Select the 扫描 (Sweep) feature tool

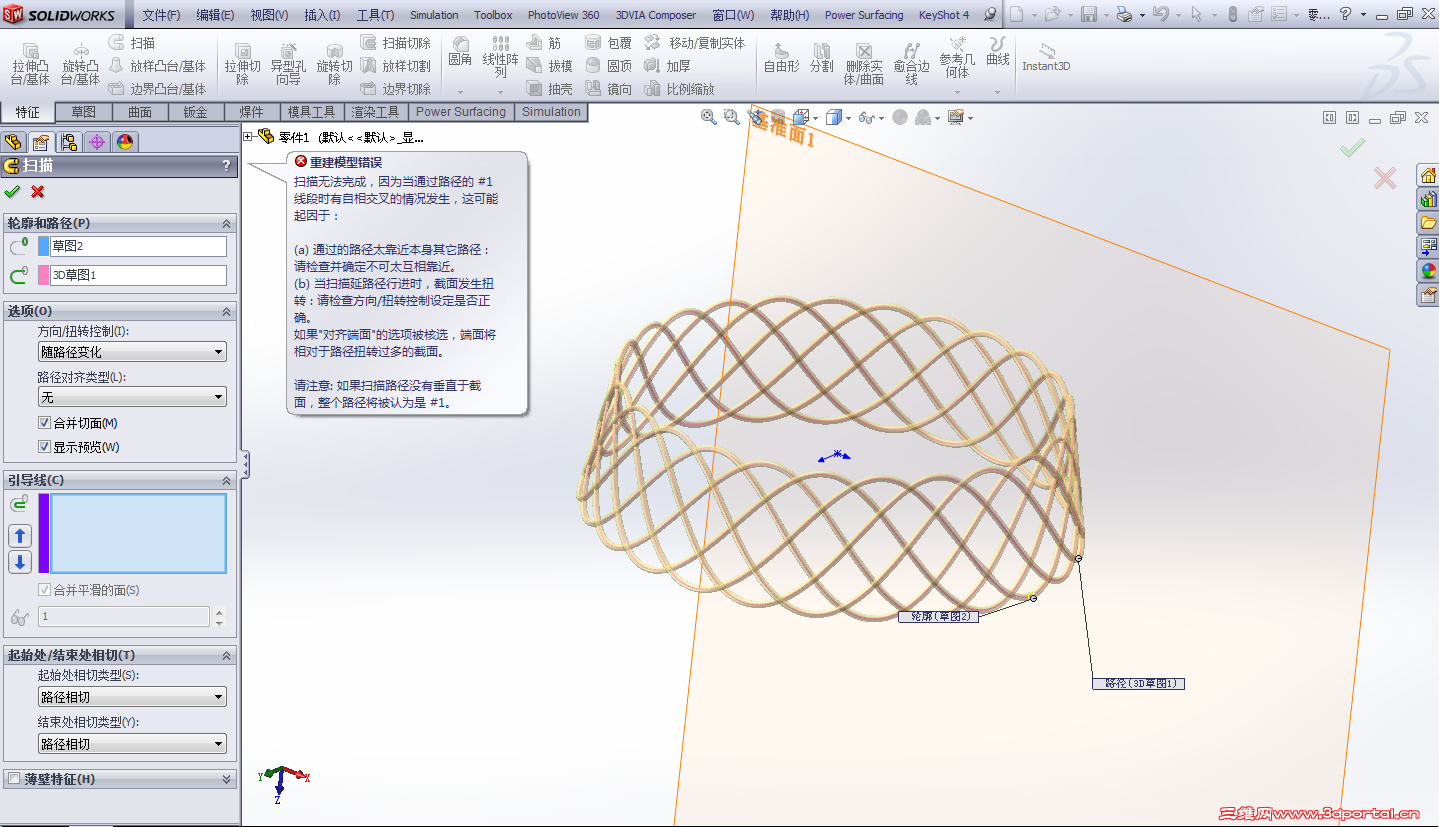coord(138,42)
